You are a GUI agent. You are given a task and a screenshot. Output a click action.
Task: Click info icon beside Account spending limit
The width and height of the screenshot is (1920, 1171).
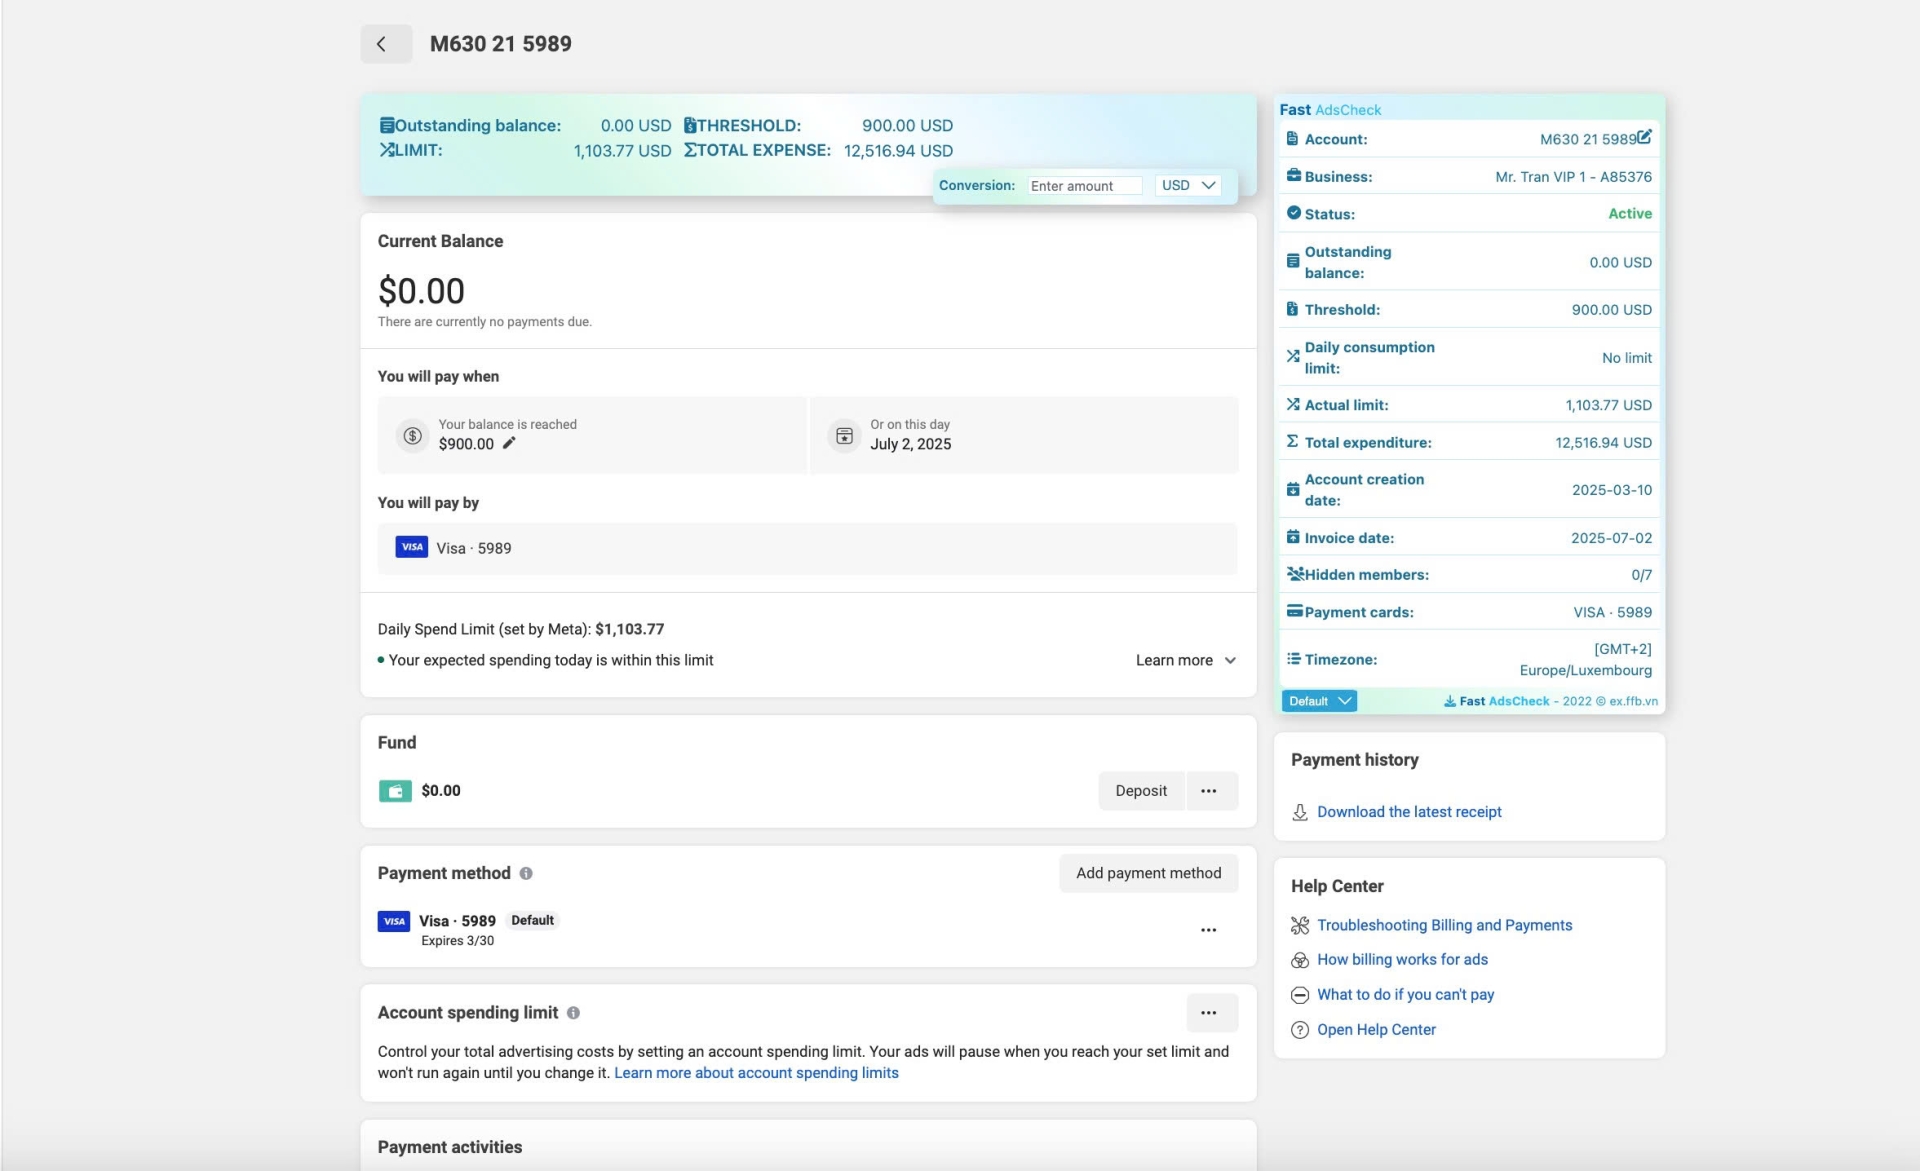coord(573,1012)
